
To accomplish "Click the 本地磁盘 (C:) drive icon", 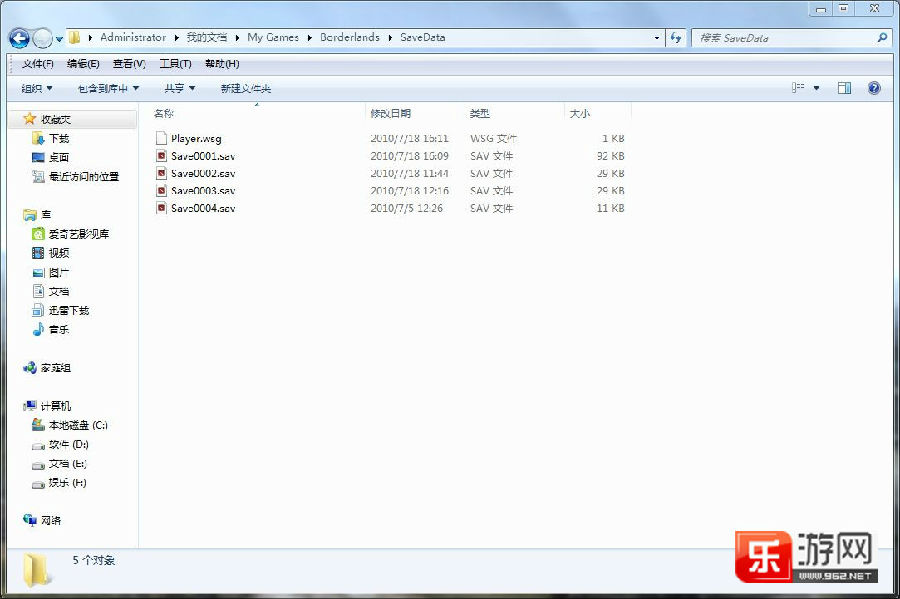I will 38,425.
